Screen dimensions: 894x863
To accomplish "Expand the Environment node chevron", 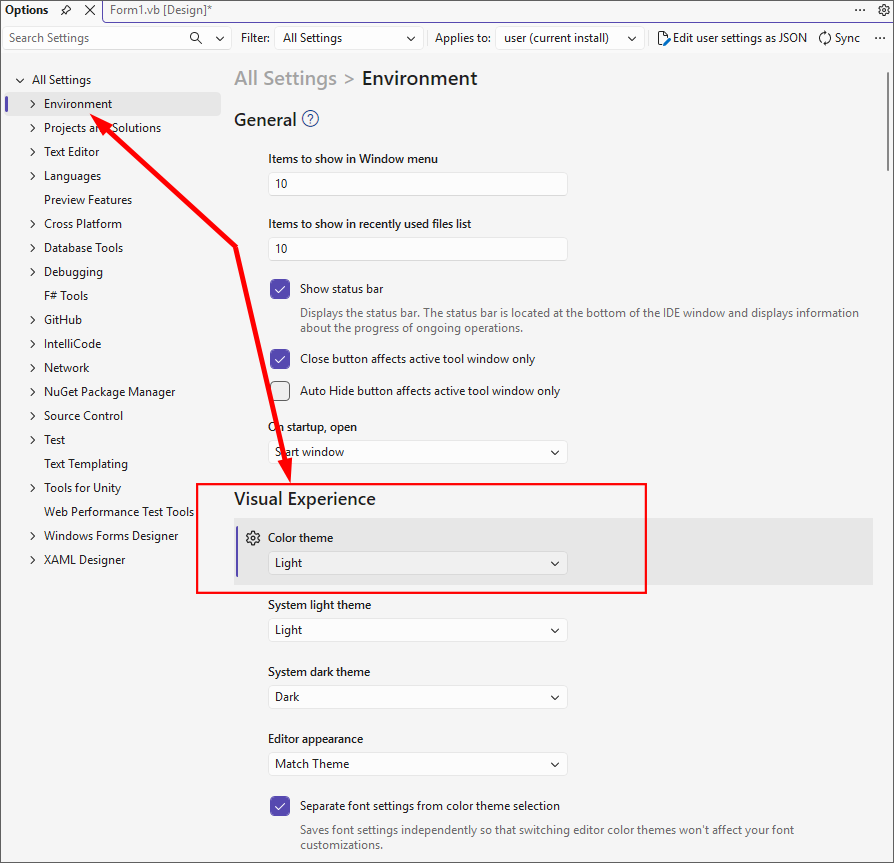I will [x=32, y=104].
